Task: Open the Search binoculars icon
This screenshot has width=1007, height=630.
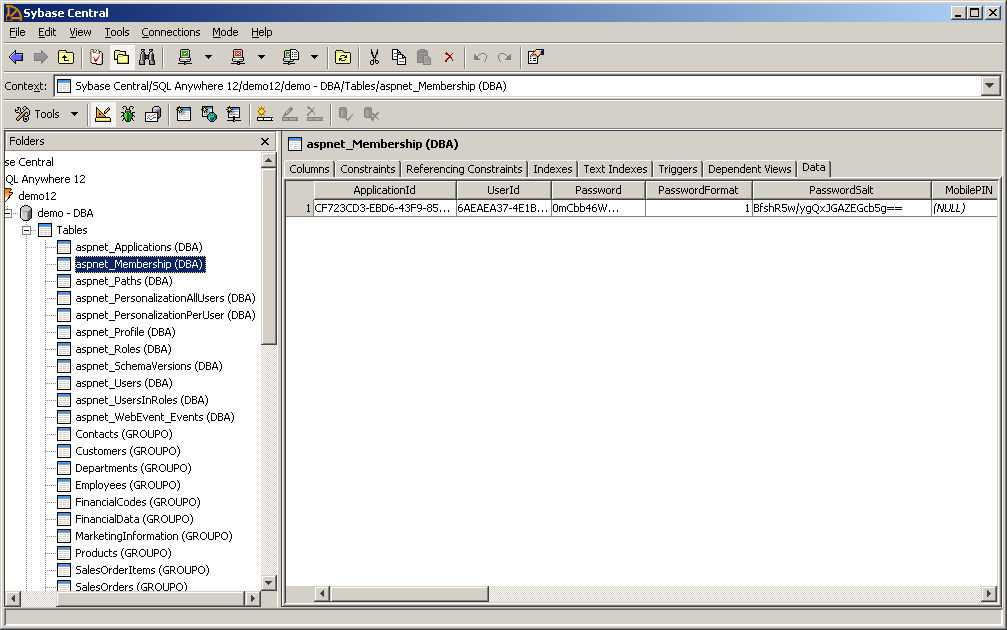Action: (147, 57)
